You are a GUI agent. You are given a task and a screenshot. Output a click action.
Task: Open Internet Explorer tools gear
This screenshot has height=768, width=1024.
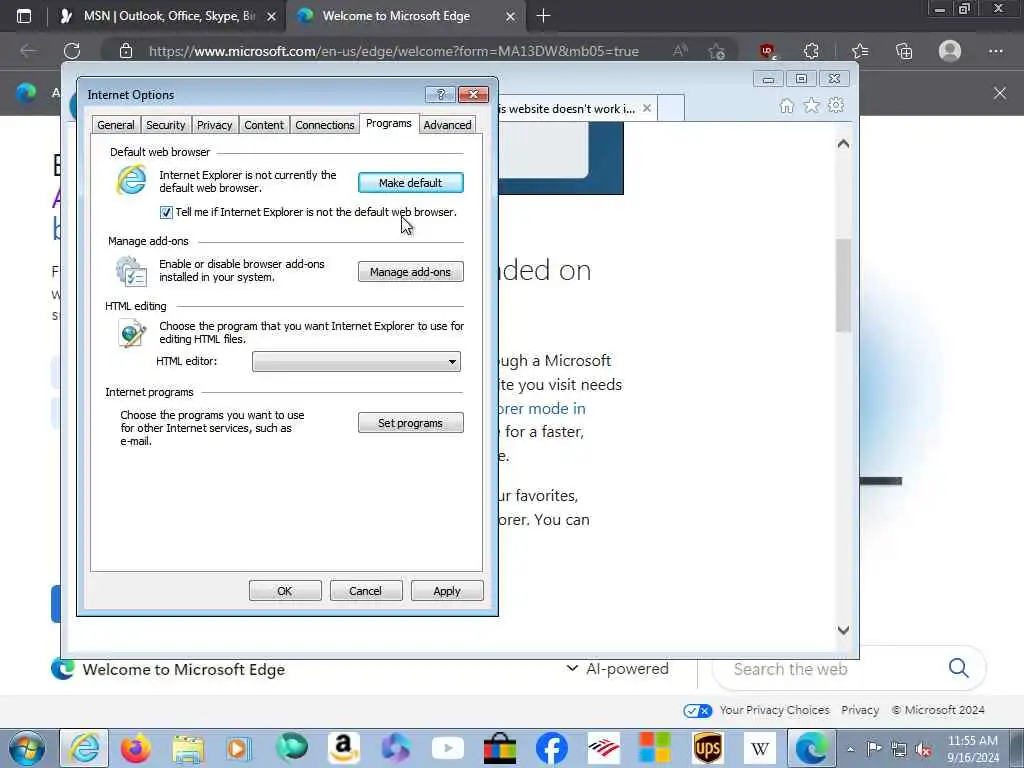pos(836,106)
